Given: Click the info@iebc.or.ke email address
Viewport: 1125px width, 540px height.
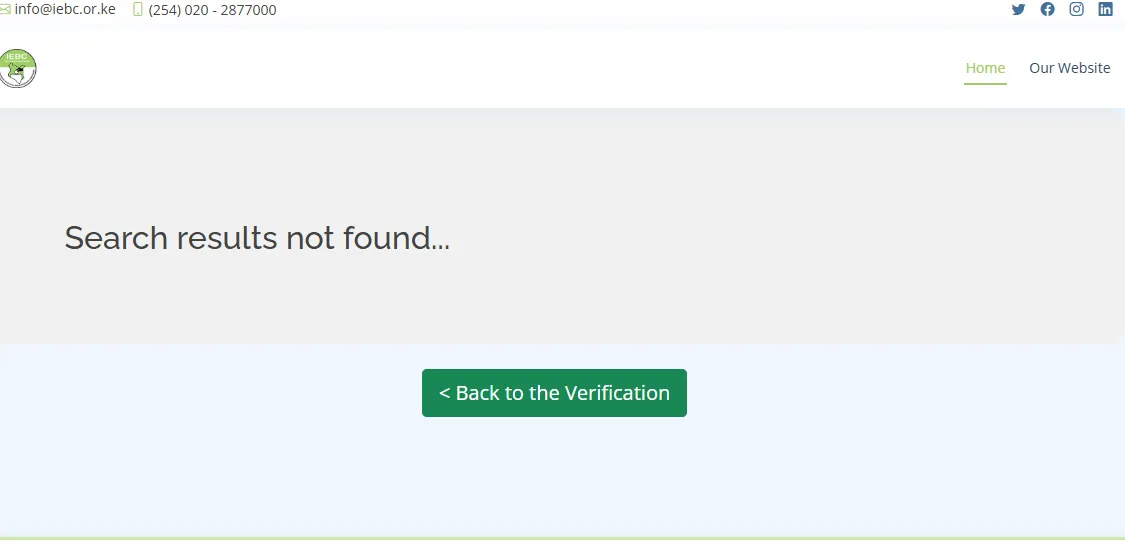Looking at the screenshot, I should tap(65, 9).
